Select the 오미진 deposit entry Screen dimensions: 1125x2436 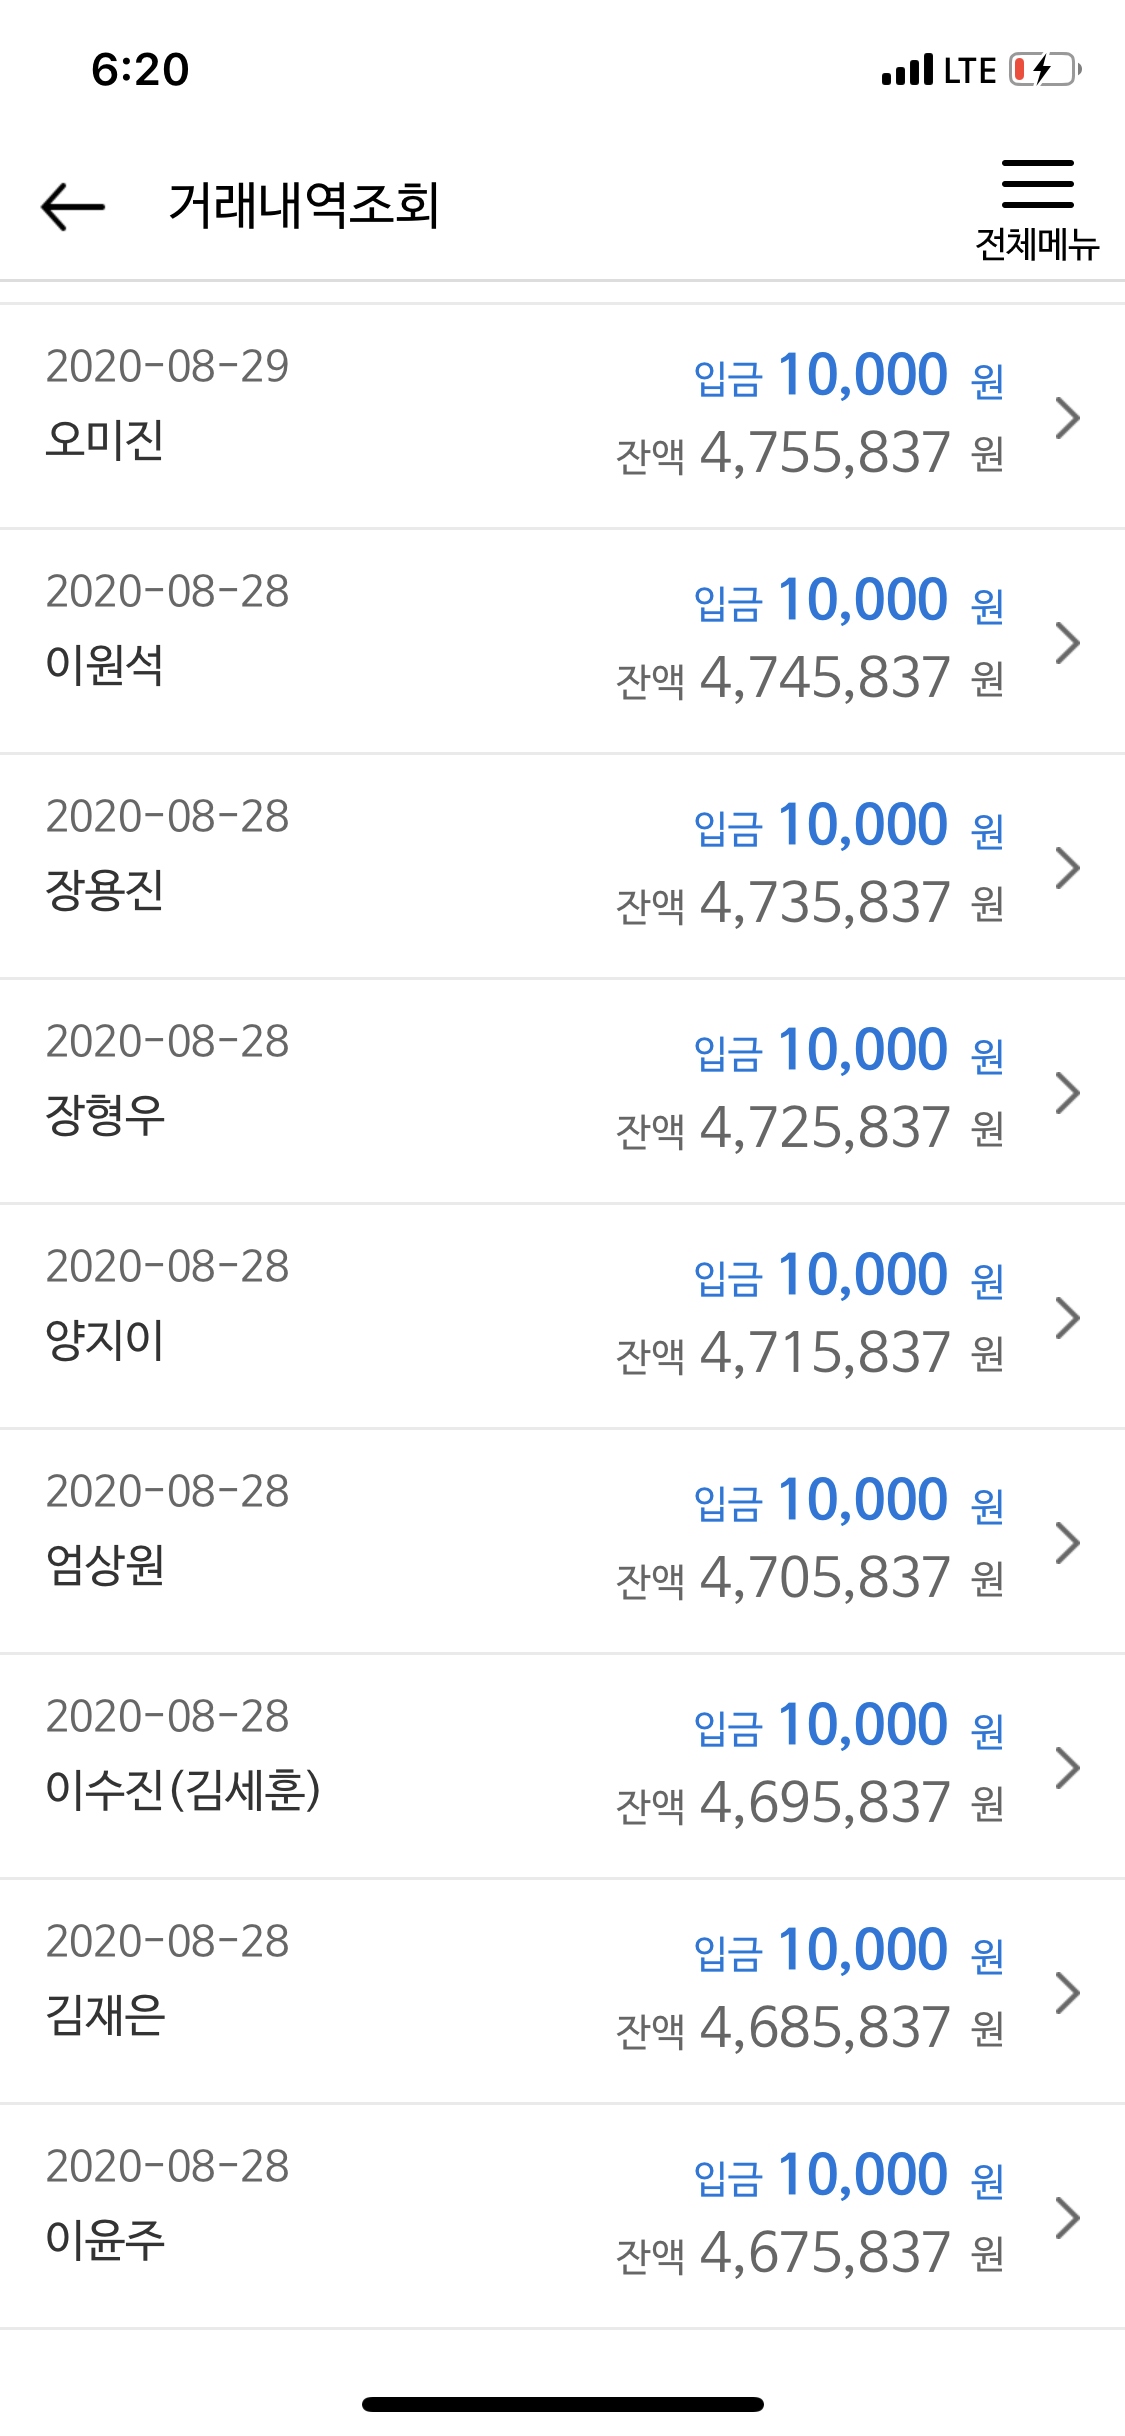click(562, 416)
